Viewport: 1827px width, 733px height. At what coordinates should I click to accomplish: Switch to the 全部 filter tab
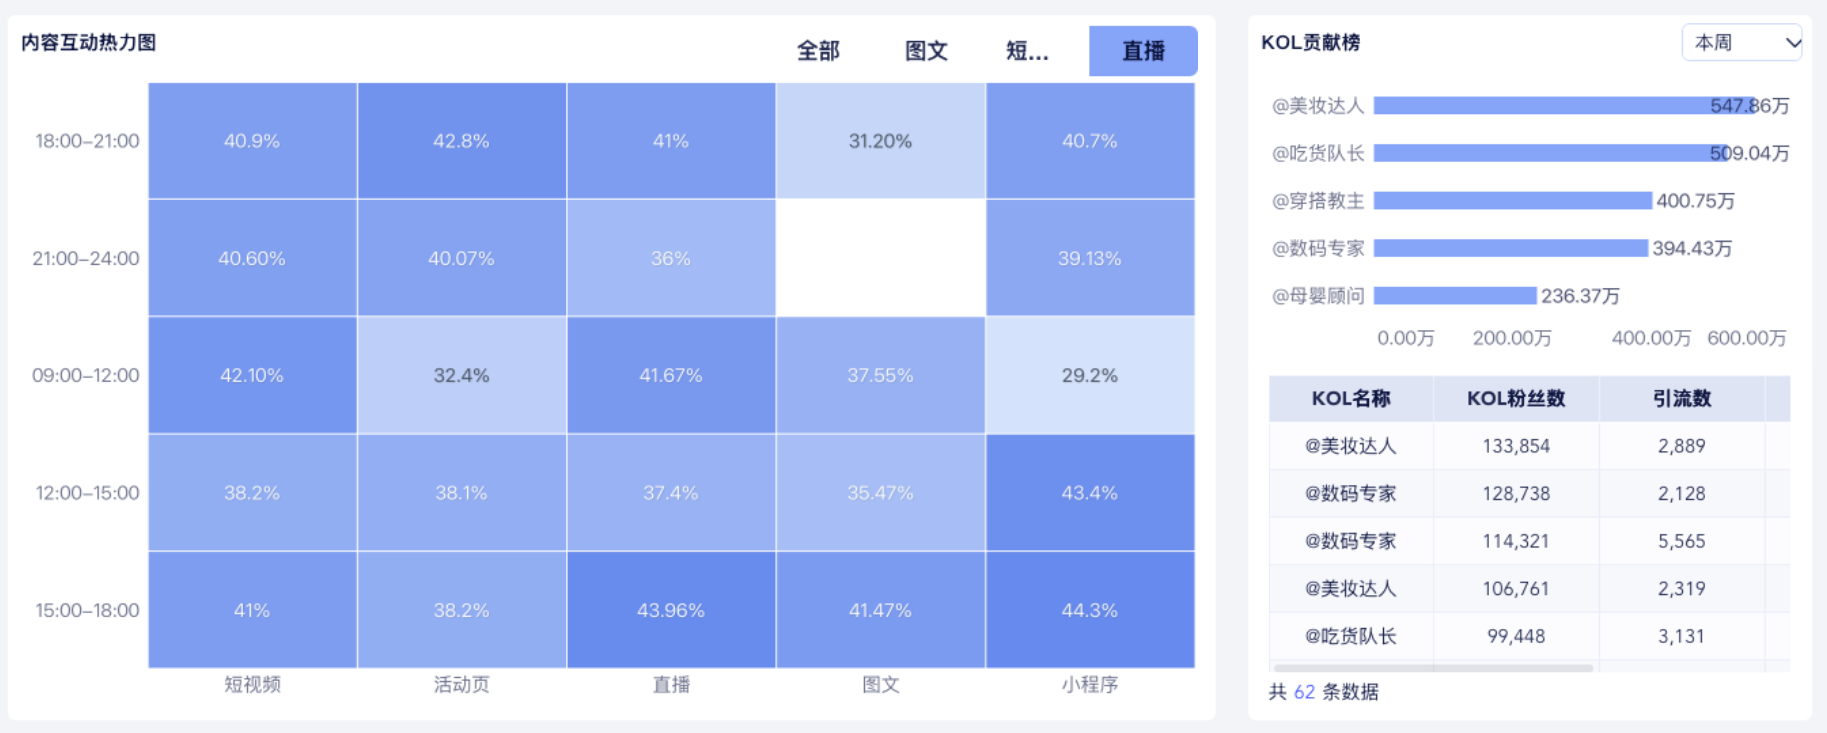point(820,51)
